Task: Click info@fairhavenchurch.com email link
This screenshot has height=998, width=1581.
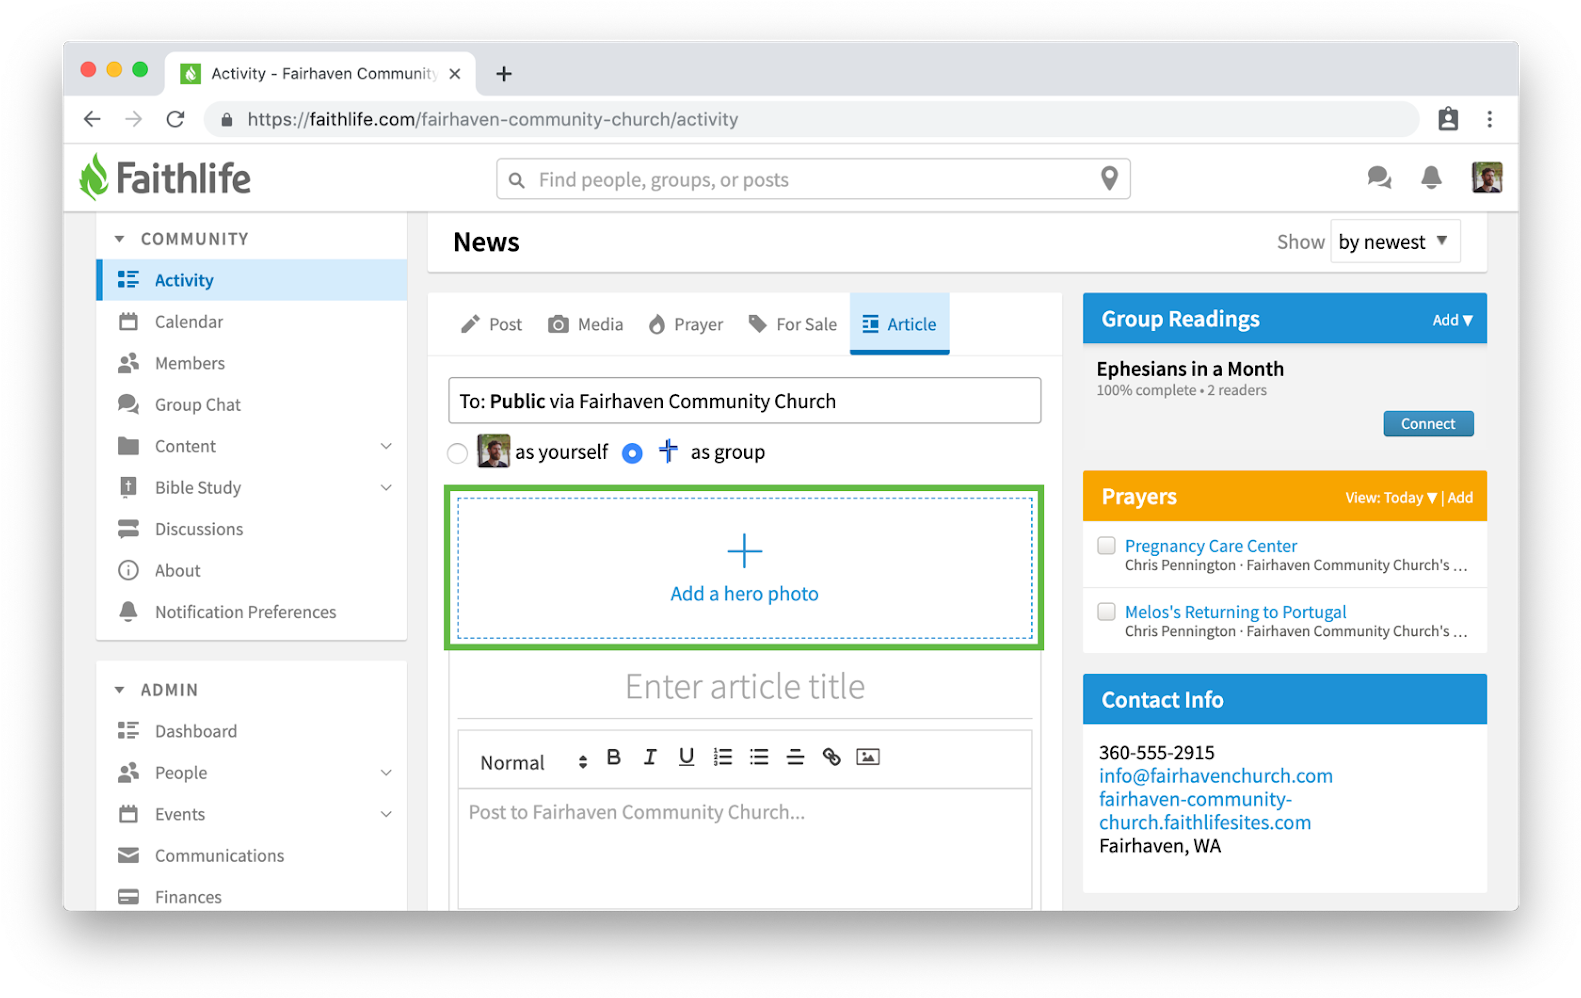Action: 1215,776
